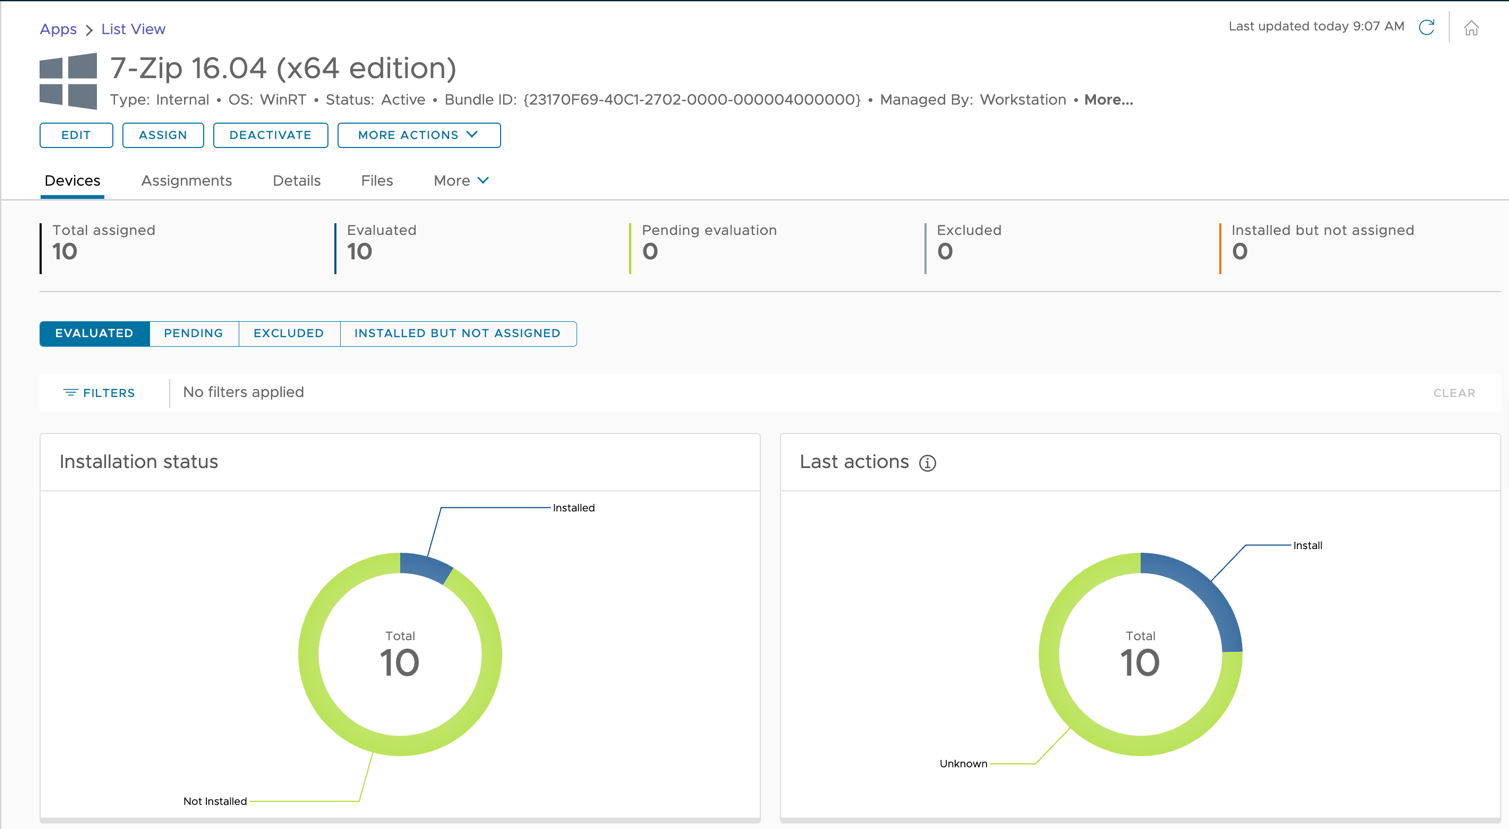
Task: Expand the More tab dropdown
Action: coord(461,181)
